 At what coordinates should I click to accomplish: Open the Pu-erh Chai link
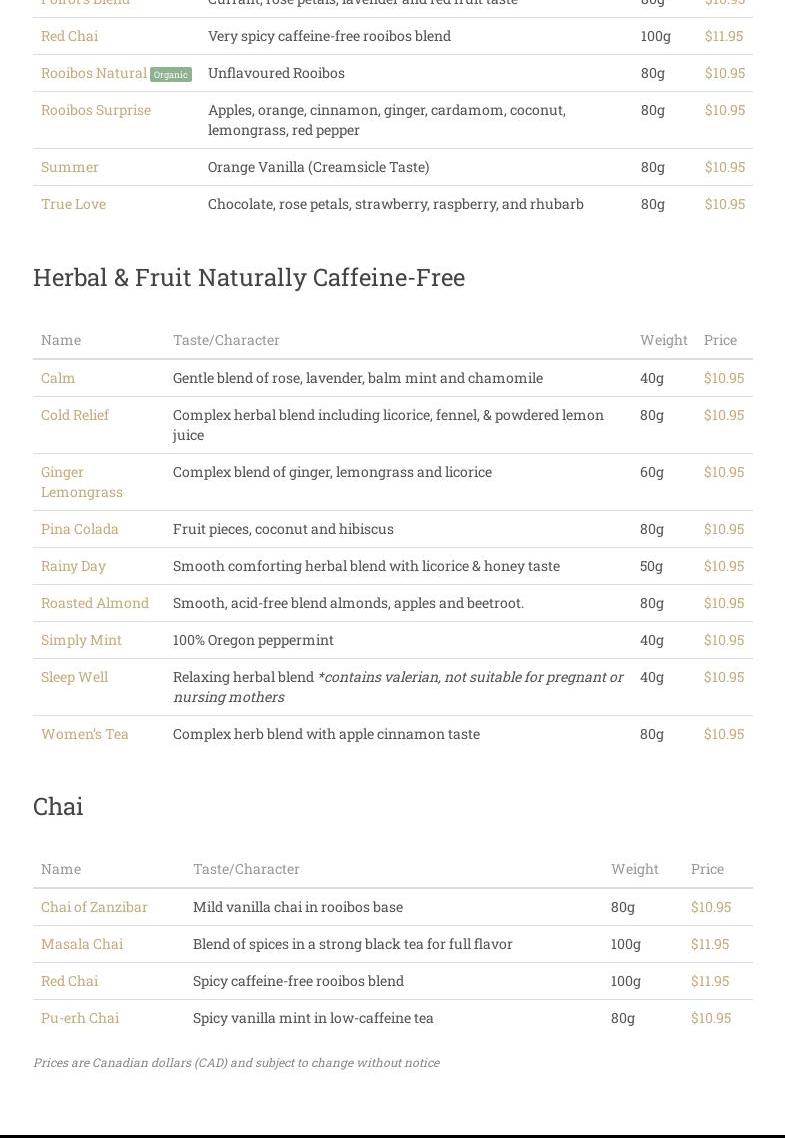[80, 1018]
